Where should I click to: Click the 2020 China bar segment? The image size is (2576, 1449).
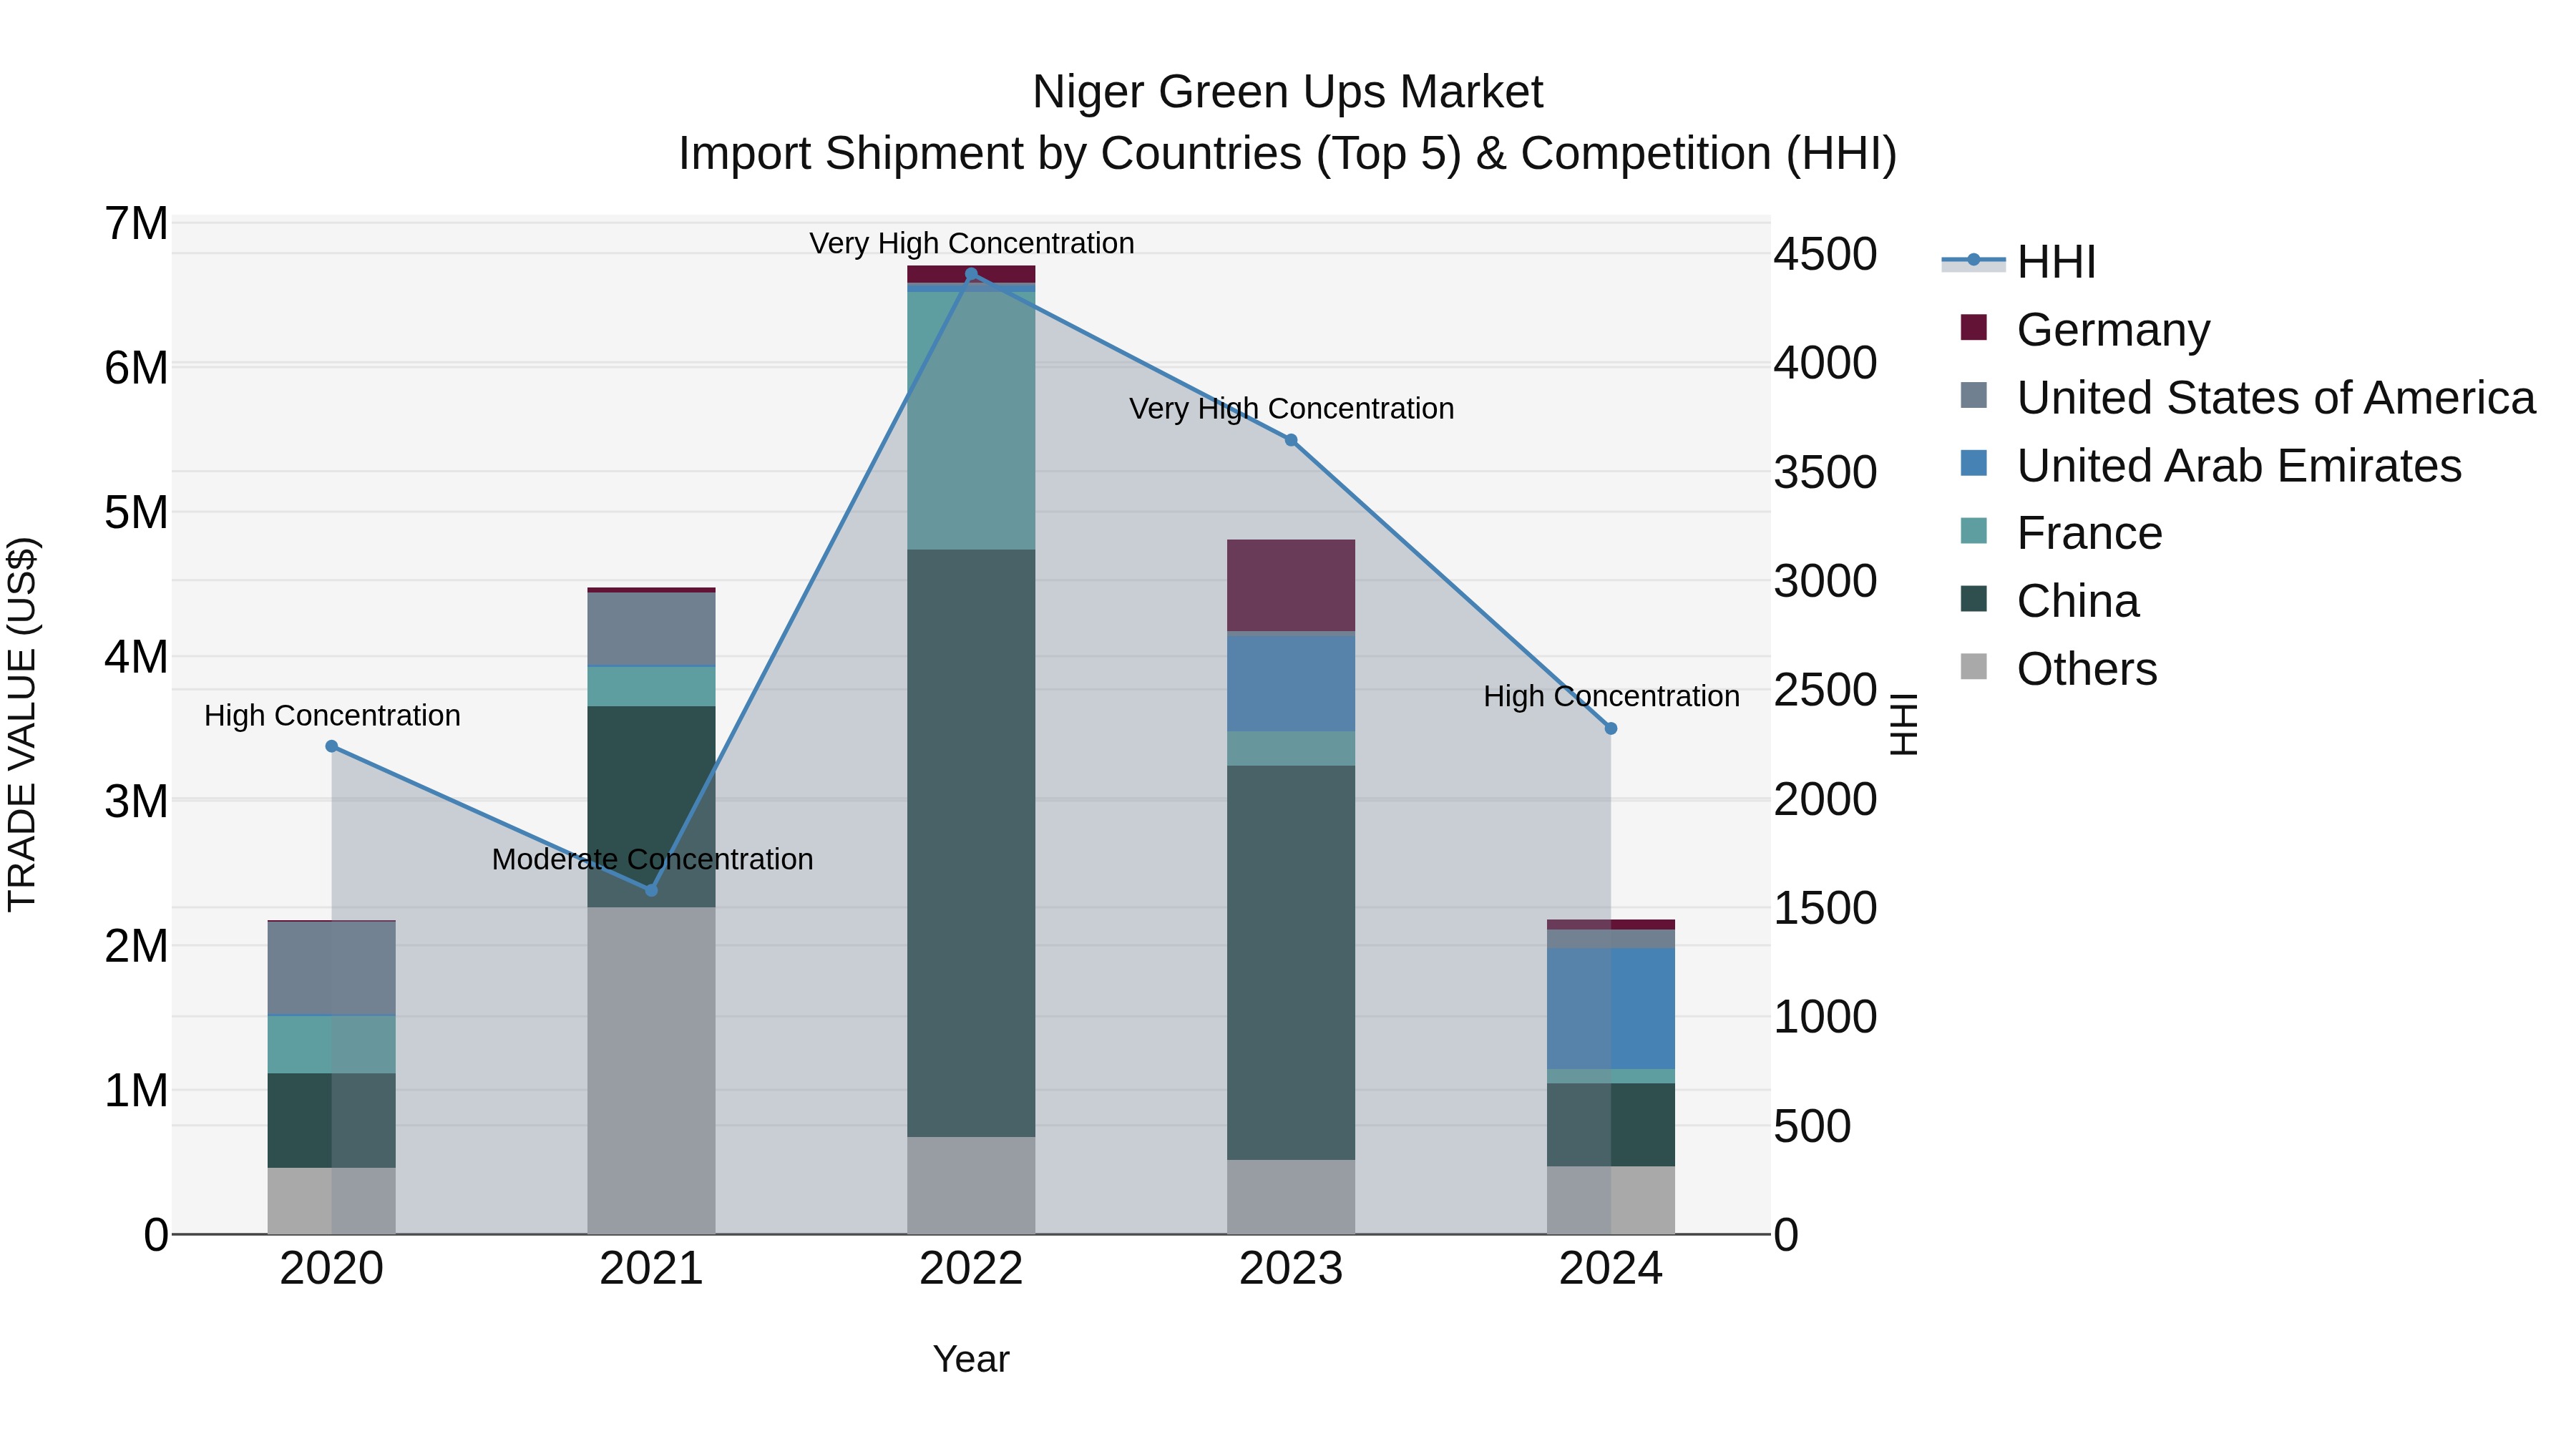tap(332, 1121)
